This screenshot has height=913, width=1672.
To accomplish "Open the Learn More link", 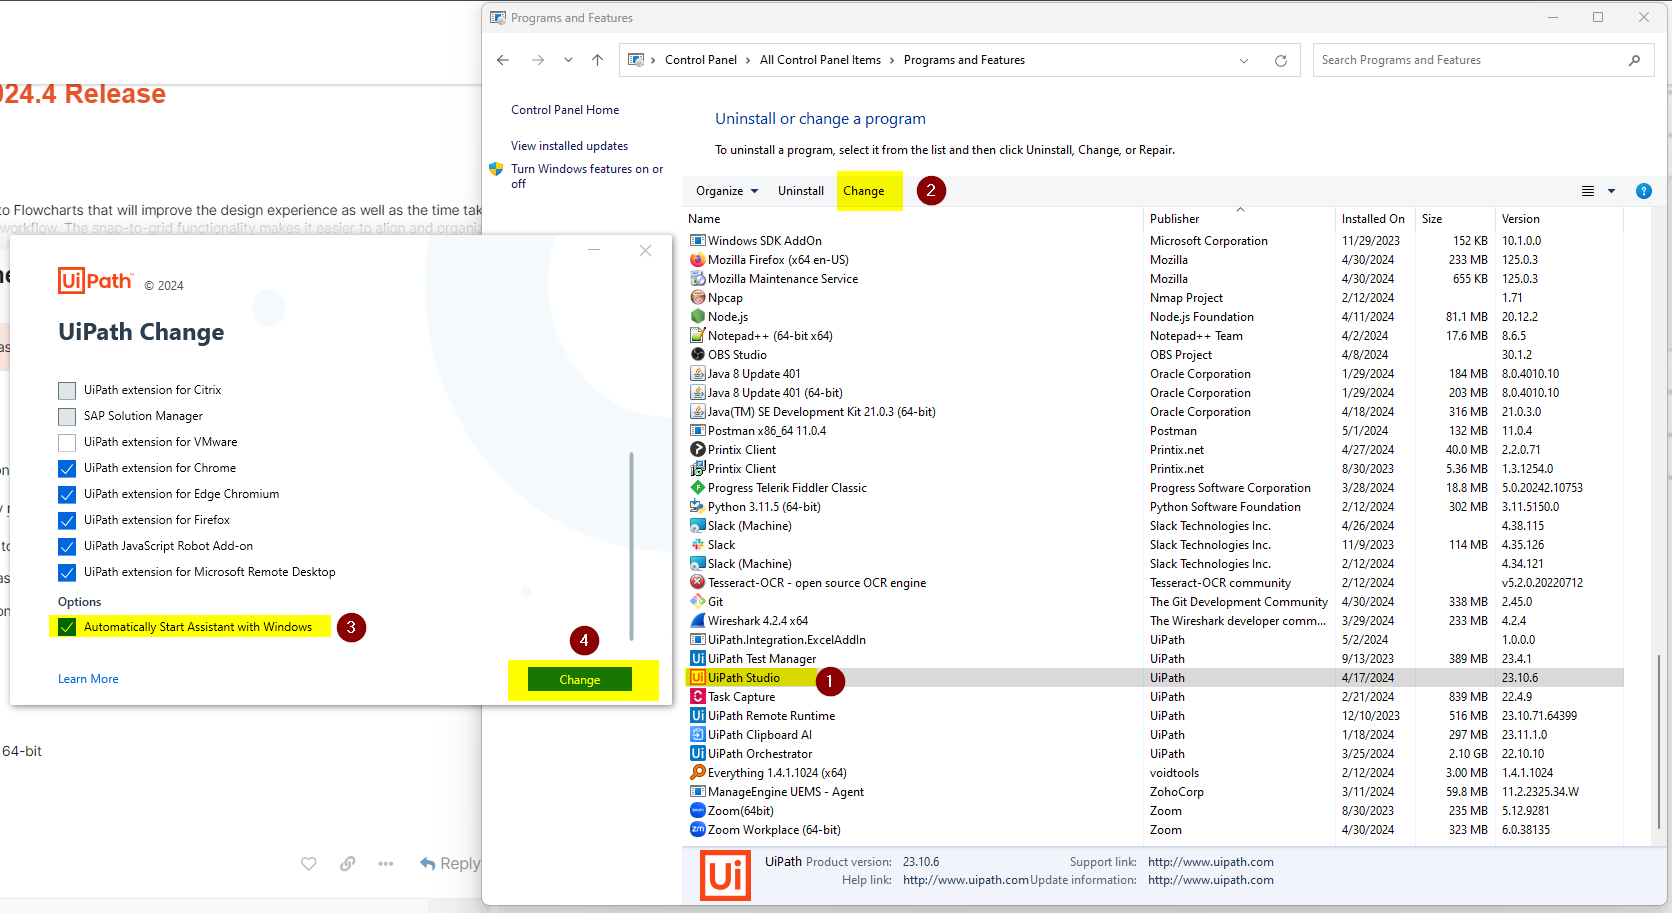I will pyautogui.click(x=88, y=679).
